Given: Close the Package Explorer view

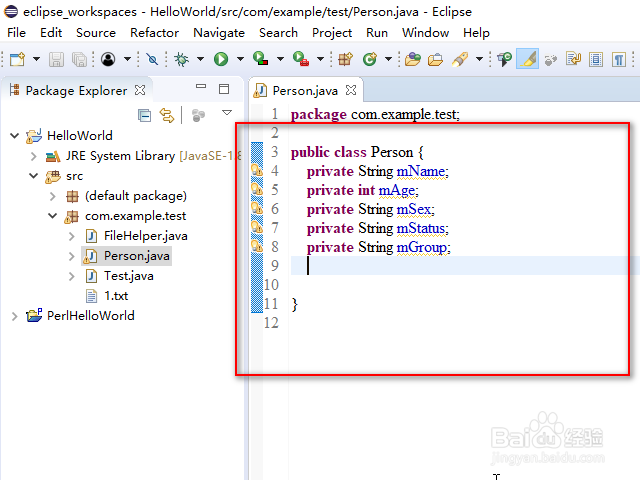Looking at the screenshot, I should pyautogui.click(x=140, y=90).
